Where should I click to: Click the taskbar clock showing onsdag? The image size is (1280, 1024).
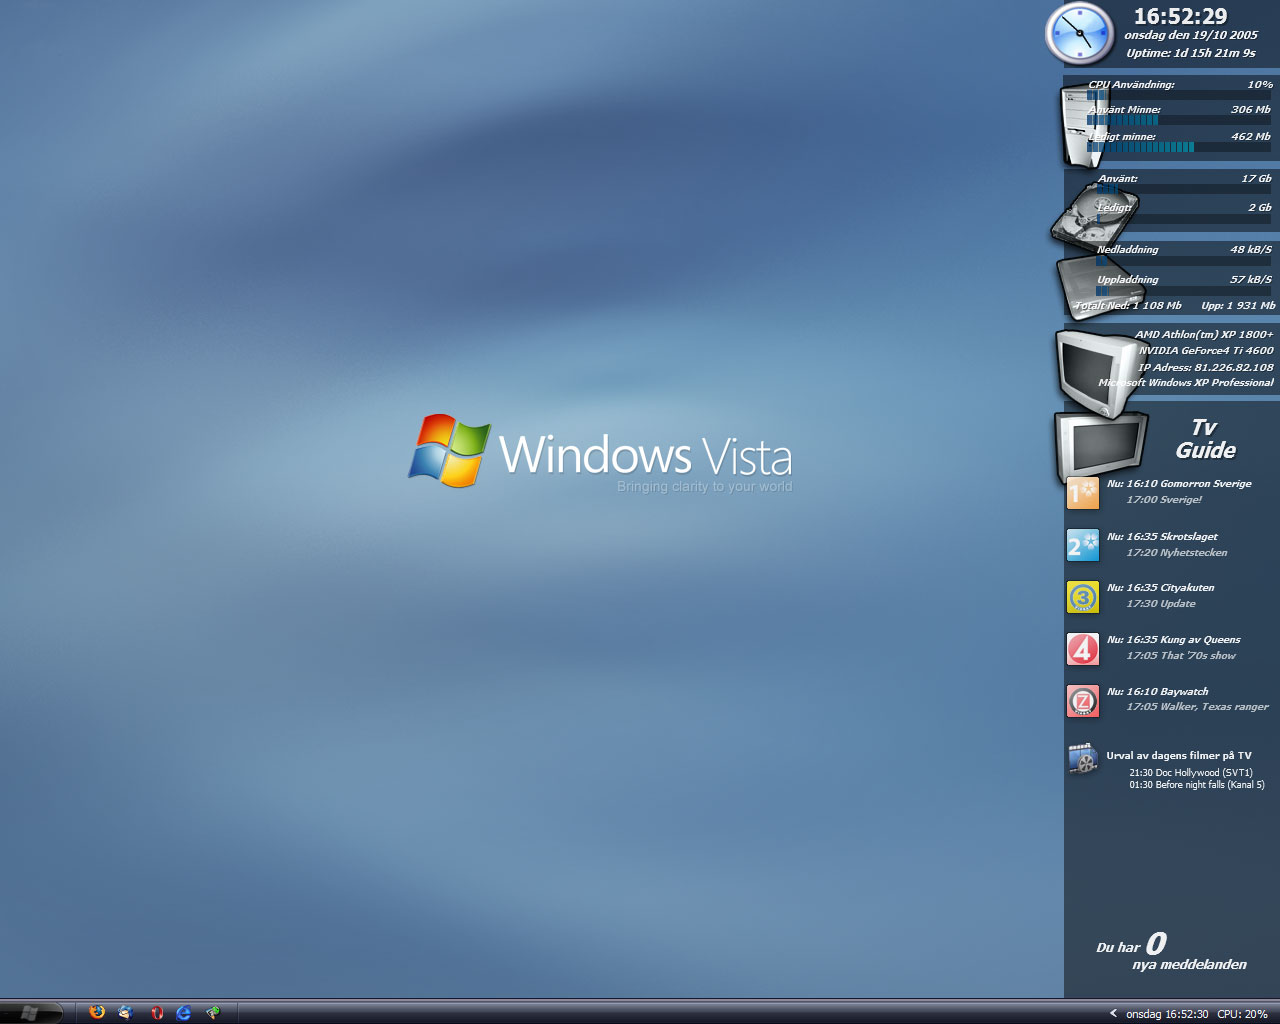(x=1166, y=1014)
